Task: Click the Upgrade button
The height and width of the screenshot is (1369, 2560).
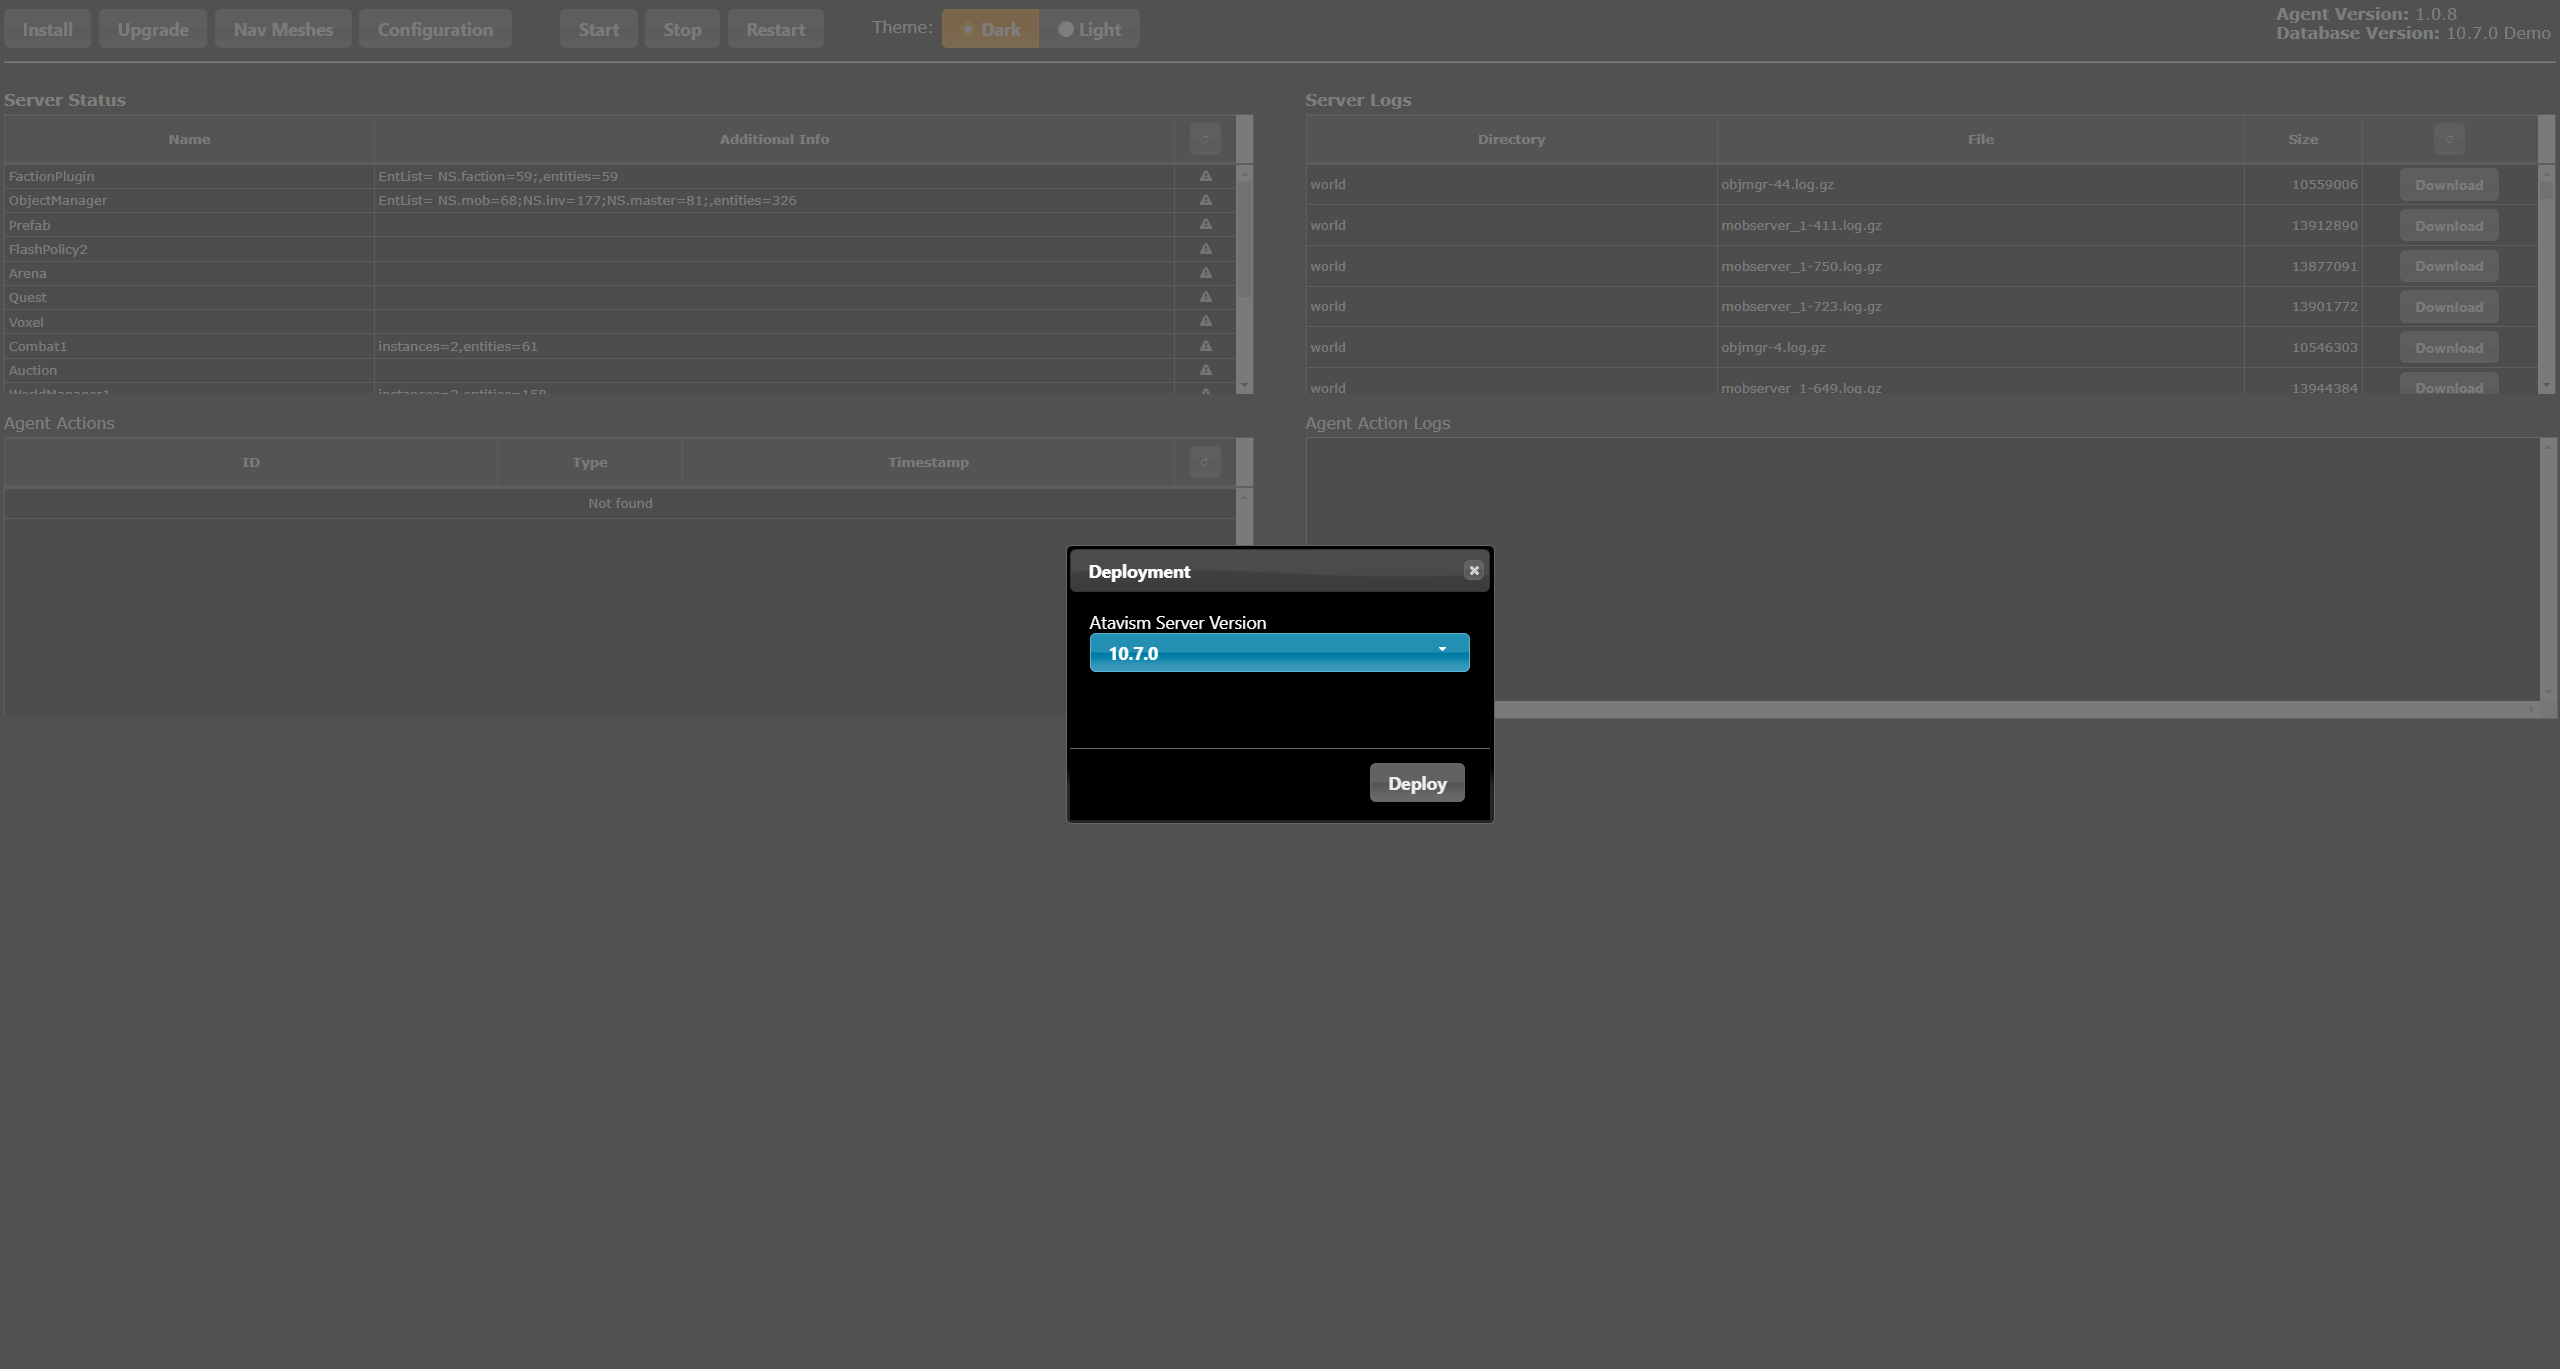Action: [153, 29]
